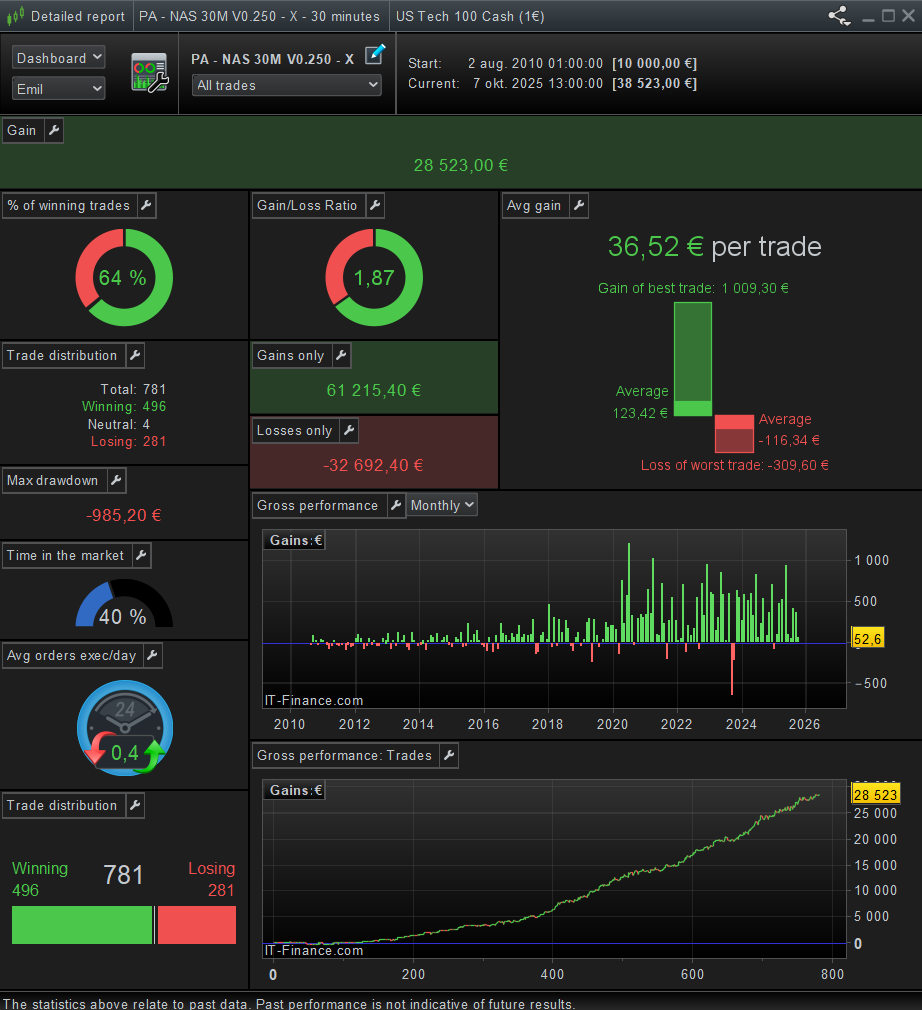Click the Gain/Loss Ratio wrench icon
The width and height of the screenshot is (922, 1010).
pos(374,206)
